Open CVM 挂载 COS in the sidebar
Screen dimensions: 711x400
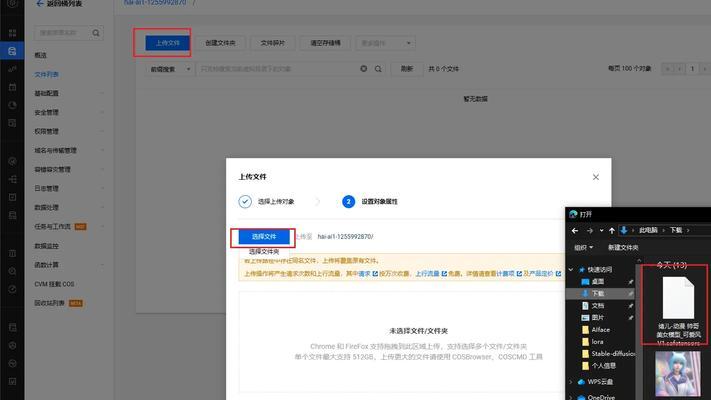click(54, 284)
